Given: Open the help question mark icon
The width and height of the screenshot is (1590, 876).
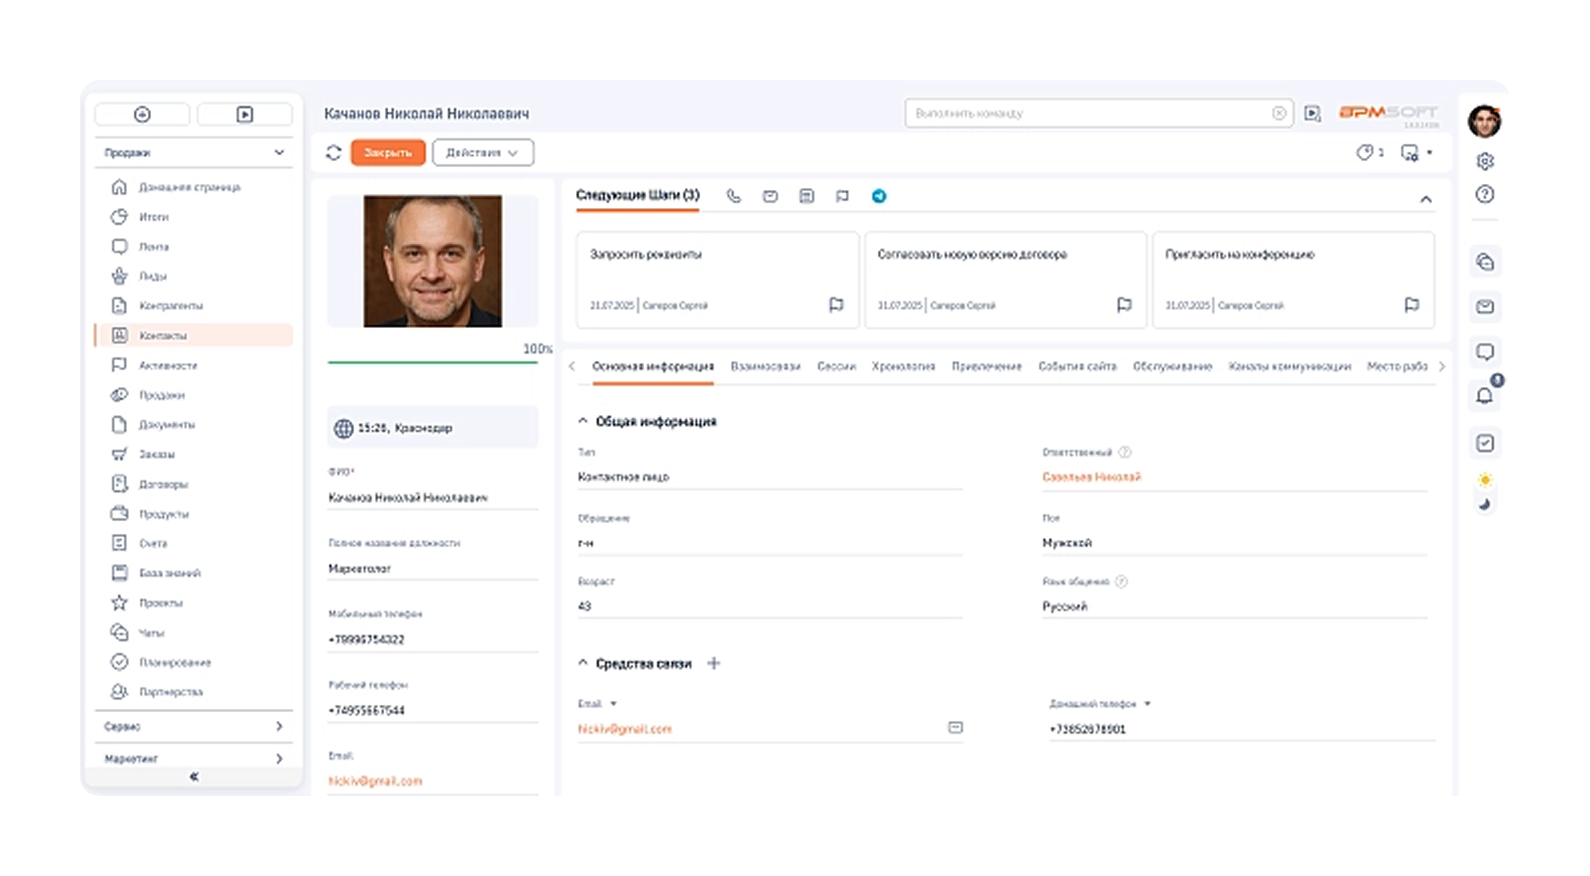Looking at the screenshot, I should click(x=1485, y=194).
